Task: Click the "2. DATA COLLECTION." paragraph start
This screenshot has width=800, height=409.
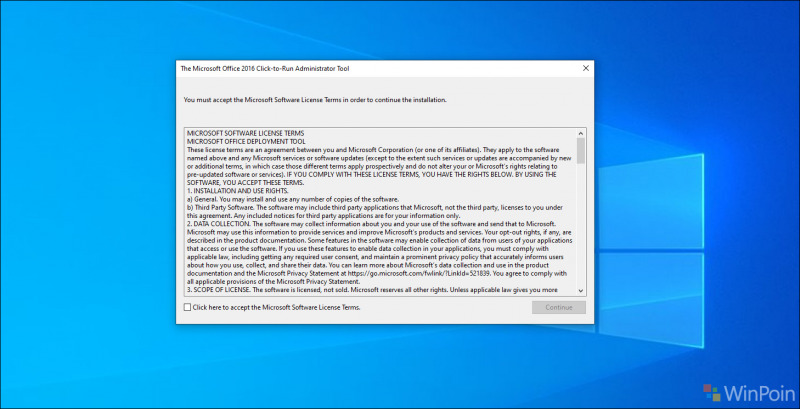Action: pyautogui.click(x=219, y=224)
